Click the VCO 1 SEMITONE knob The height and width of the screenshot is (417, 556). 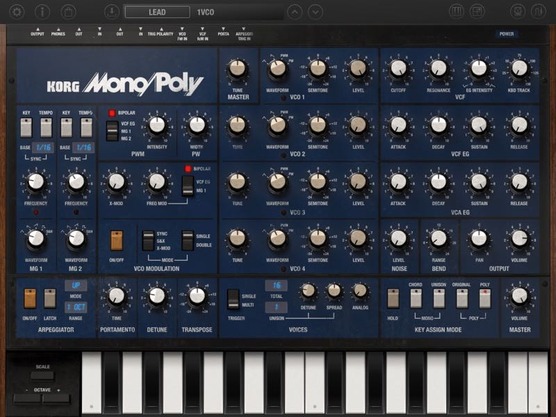[x=318, y=68]
